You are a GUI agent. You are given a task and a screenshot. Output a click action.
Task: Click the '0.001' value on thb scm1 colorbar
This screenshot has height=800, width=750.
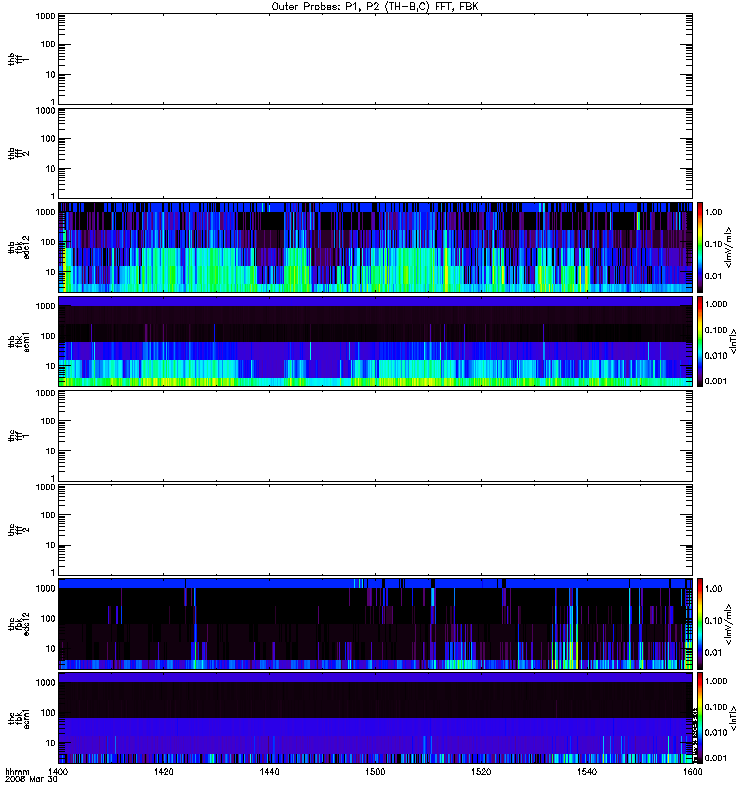tap(716, 381)
